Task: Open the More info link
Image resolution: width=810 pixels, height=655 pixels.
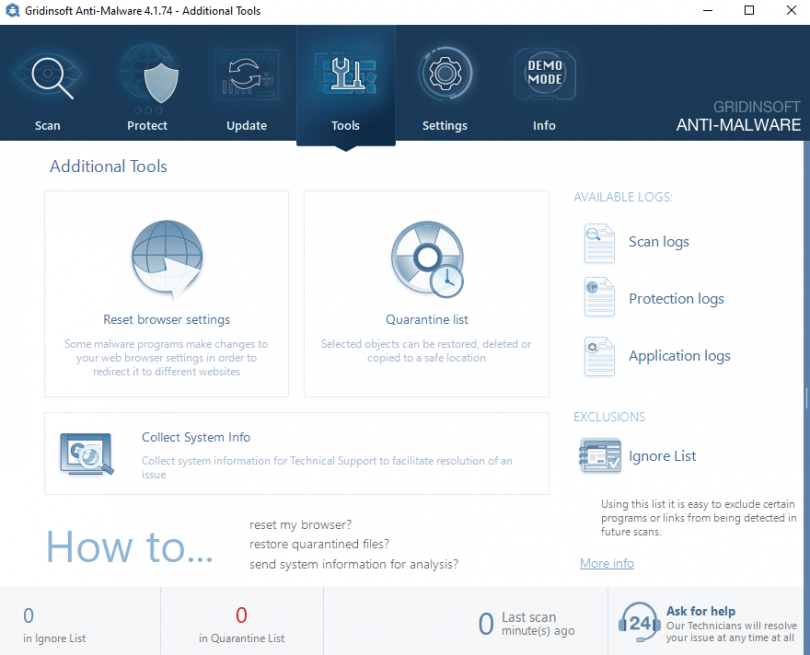Action: pyautogui.click(x=606, y=563)
